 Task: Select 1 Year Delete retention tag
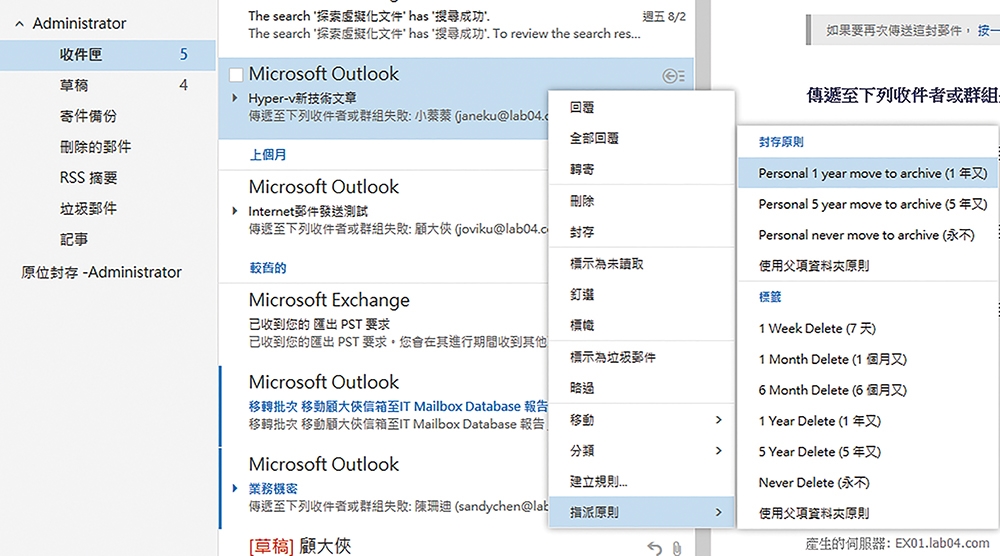point(869,421)
